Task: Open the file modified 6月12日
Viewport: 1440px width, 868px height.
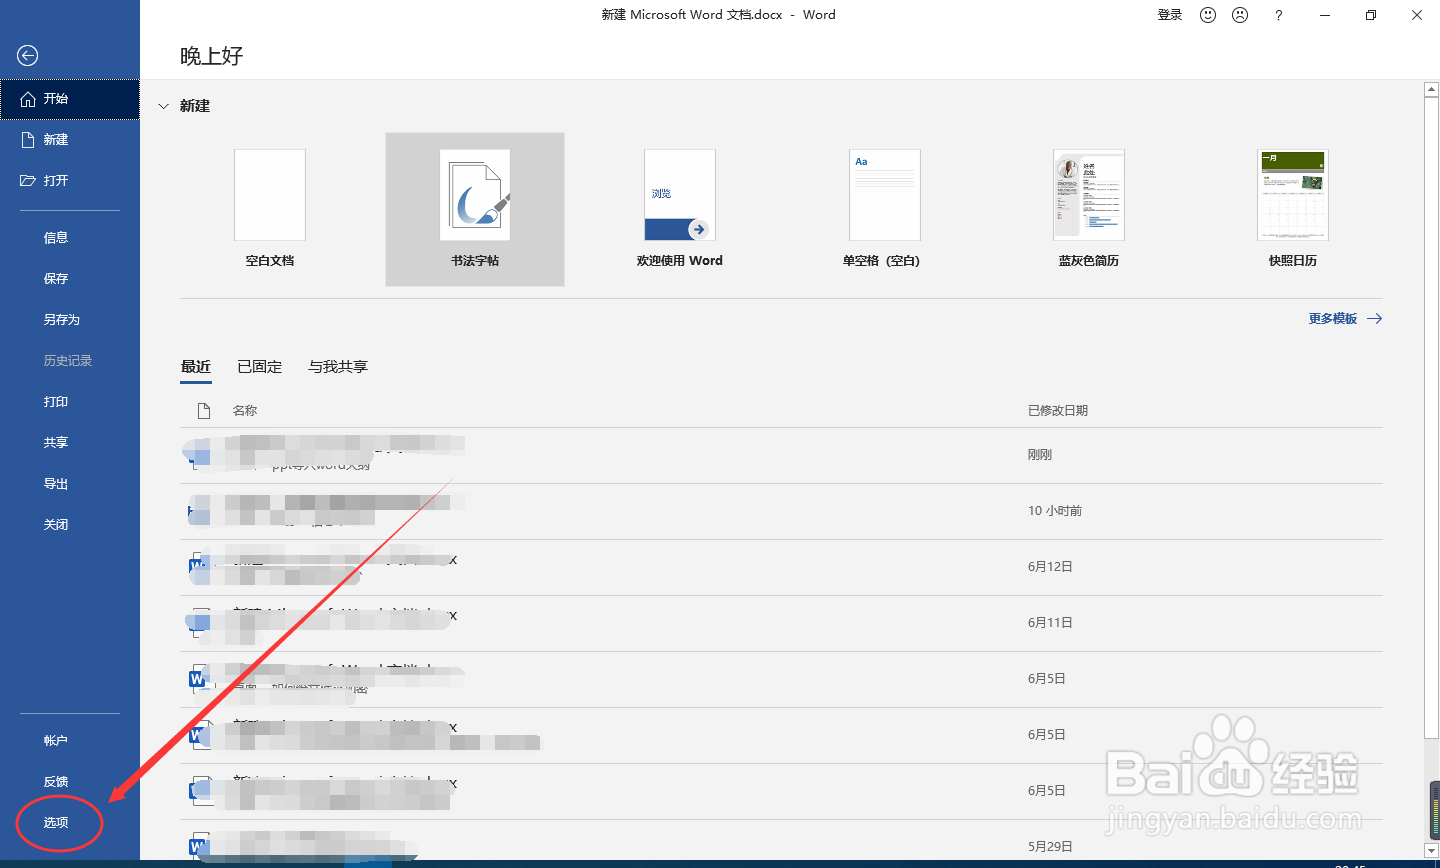Action: (781, 567)
